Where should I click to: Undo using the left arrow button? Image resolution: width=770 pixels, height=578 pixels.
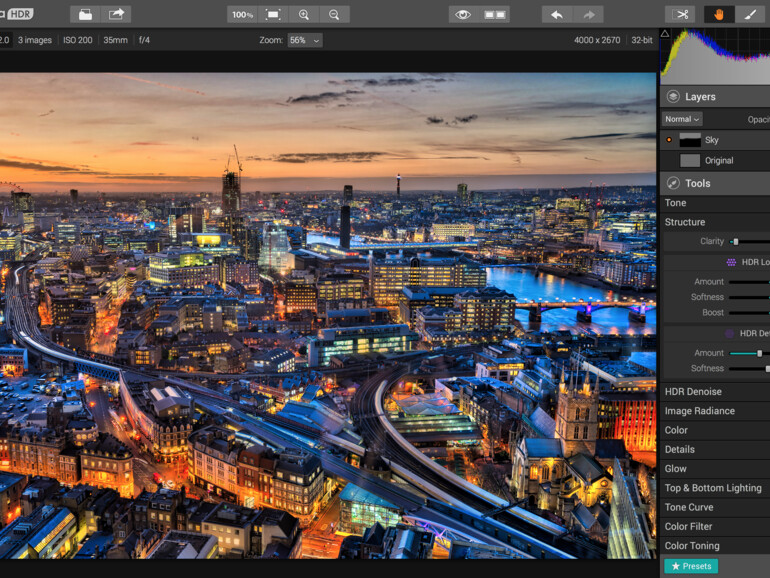click(x=557, y=14)
